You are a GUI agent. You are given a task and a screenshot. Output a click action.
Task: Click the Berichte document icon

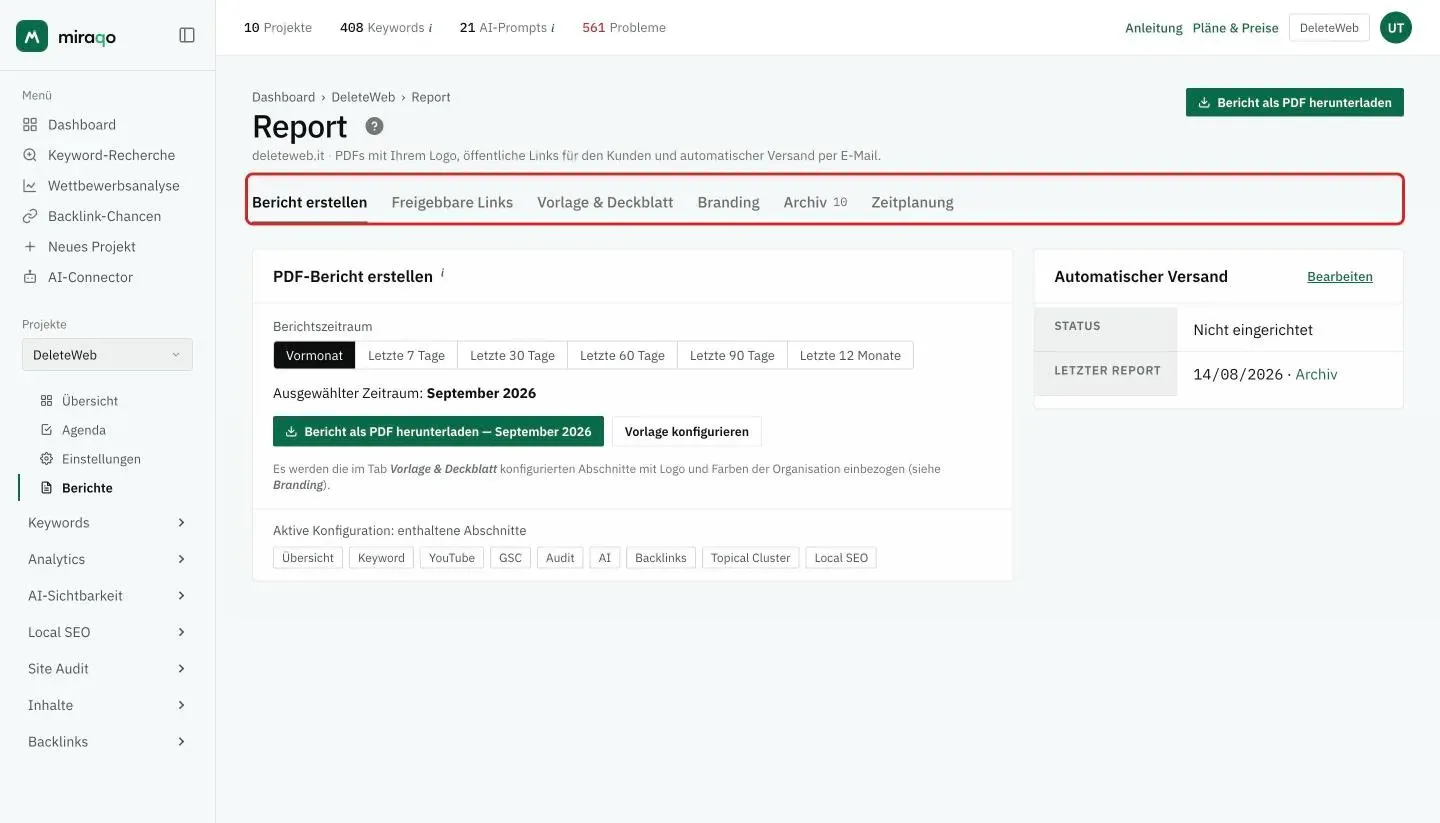(46, 488)
